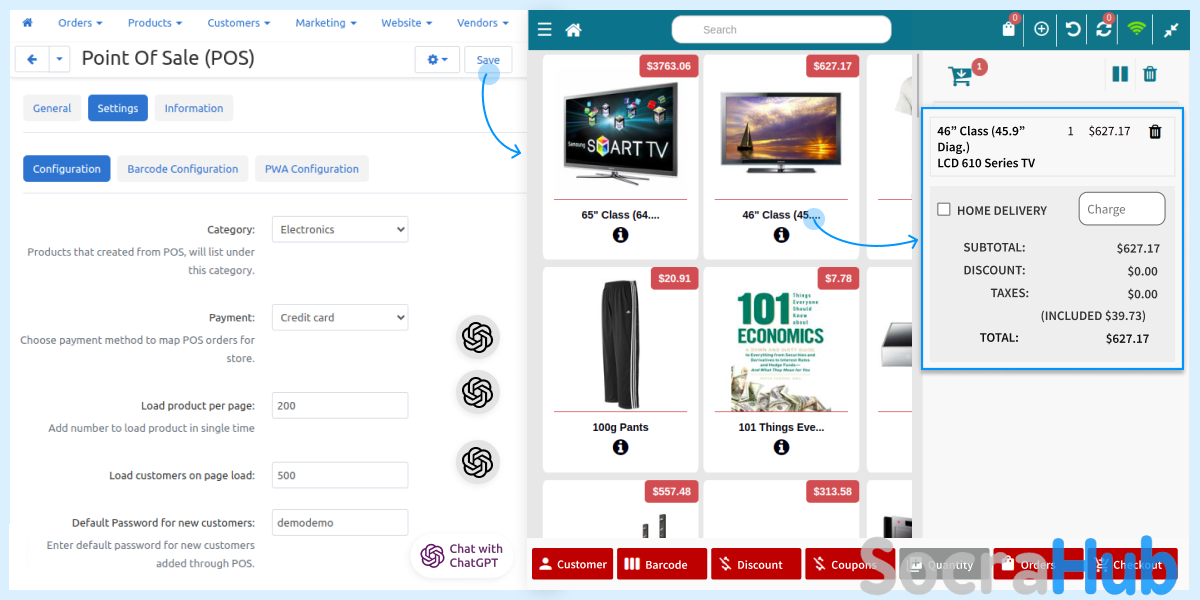View info for 65" Class TV

[x=620, y=235]
